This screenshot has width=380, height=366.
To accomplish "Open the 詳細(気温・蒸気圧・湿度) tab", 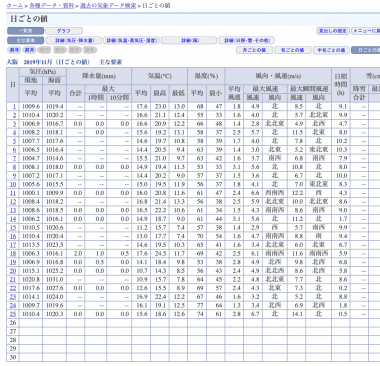I will [x=131, y=40].
